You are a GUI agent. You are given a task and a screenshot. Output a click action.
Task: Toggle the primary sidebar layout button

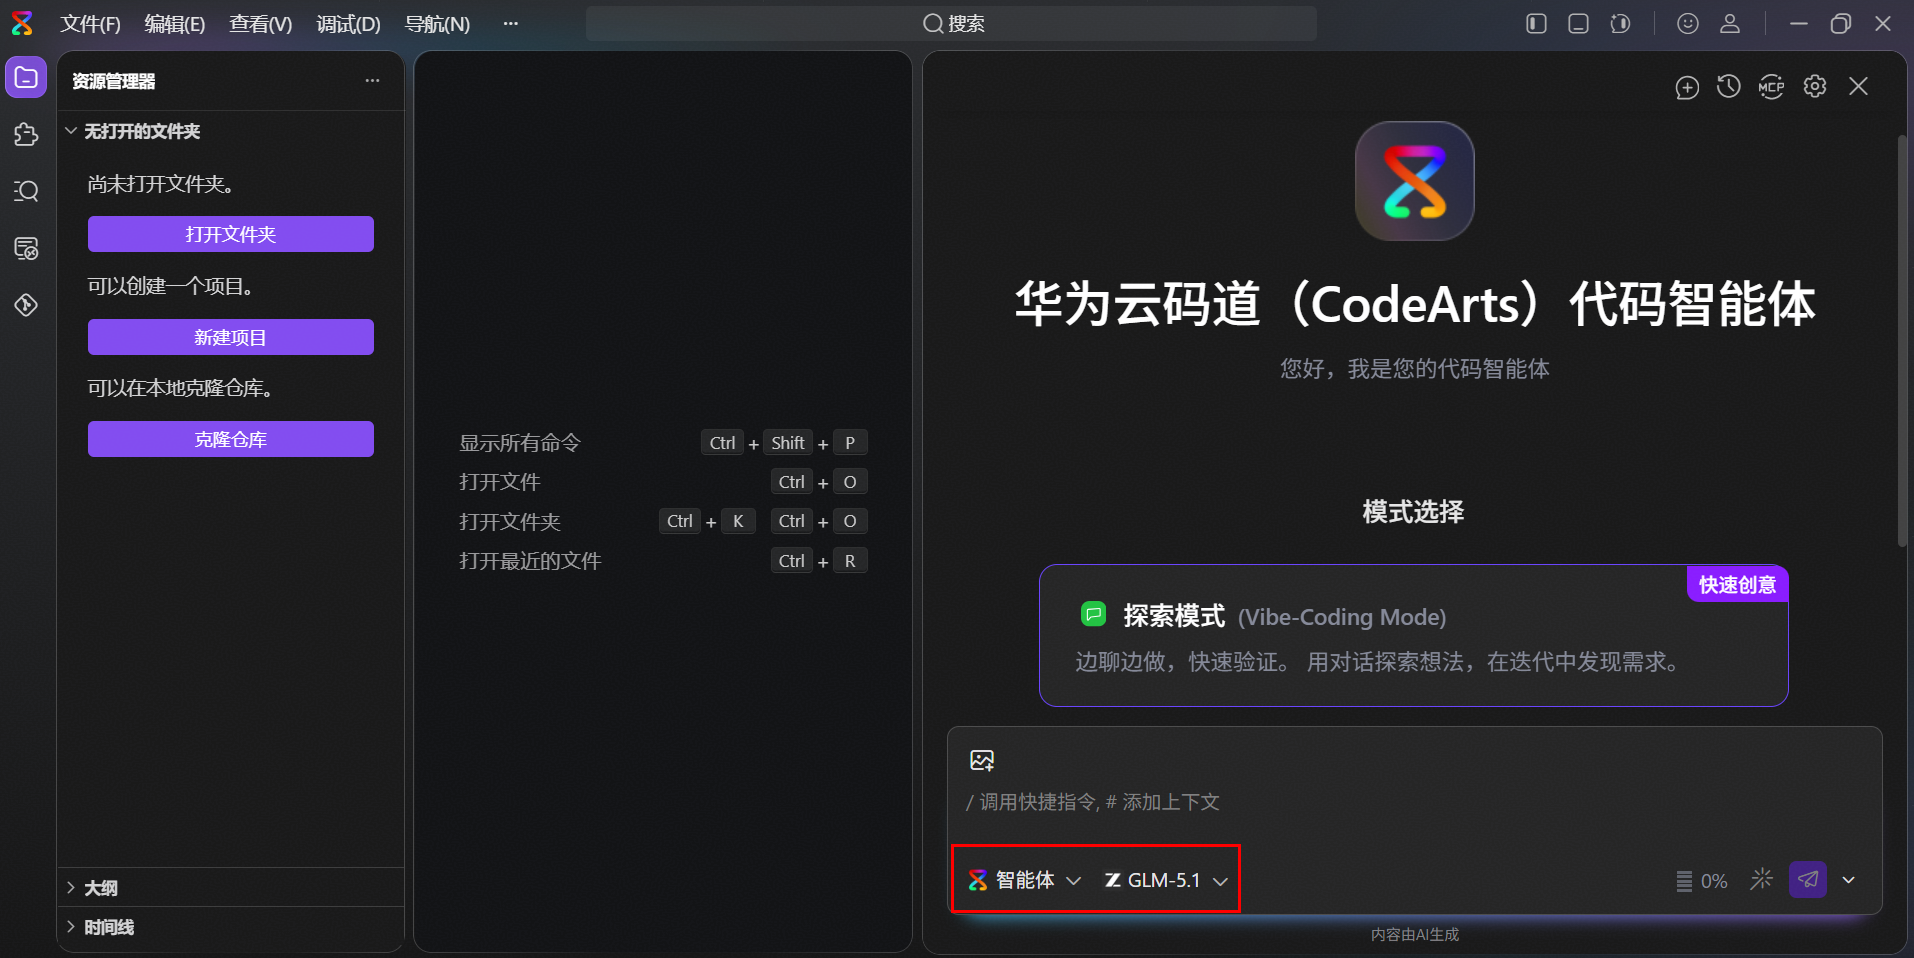(x=1537, y=23)
